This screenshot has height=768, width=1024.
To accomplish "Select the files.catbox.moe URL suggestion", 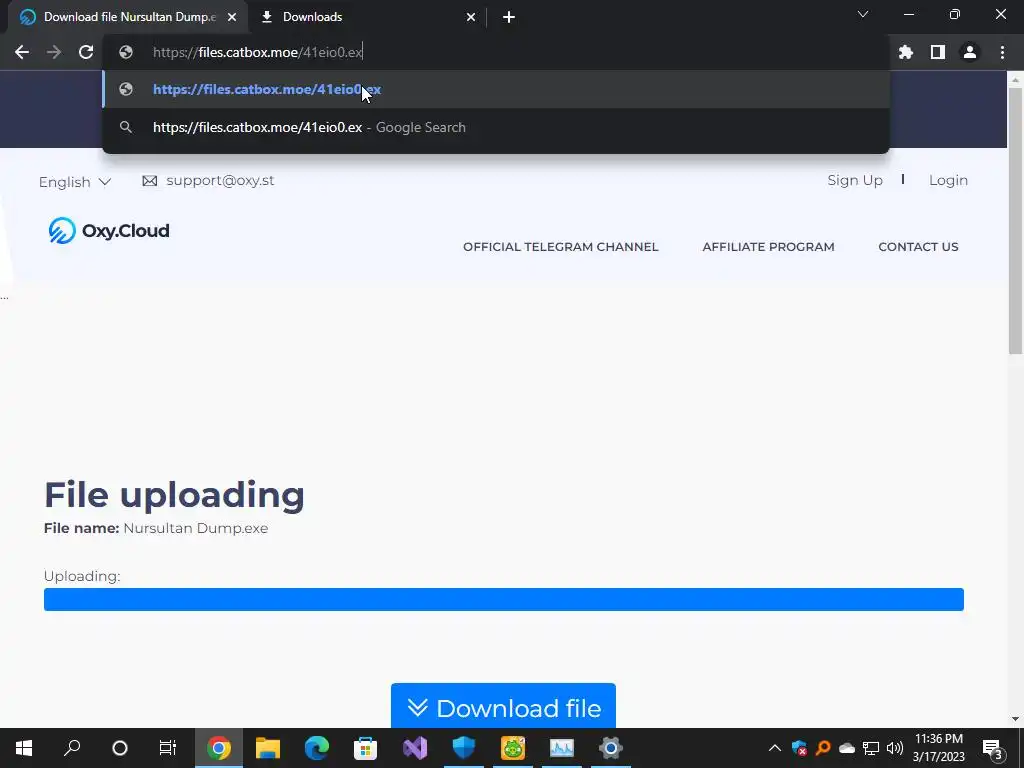I will click(x=496, y=89).
